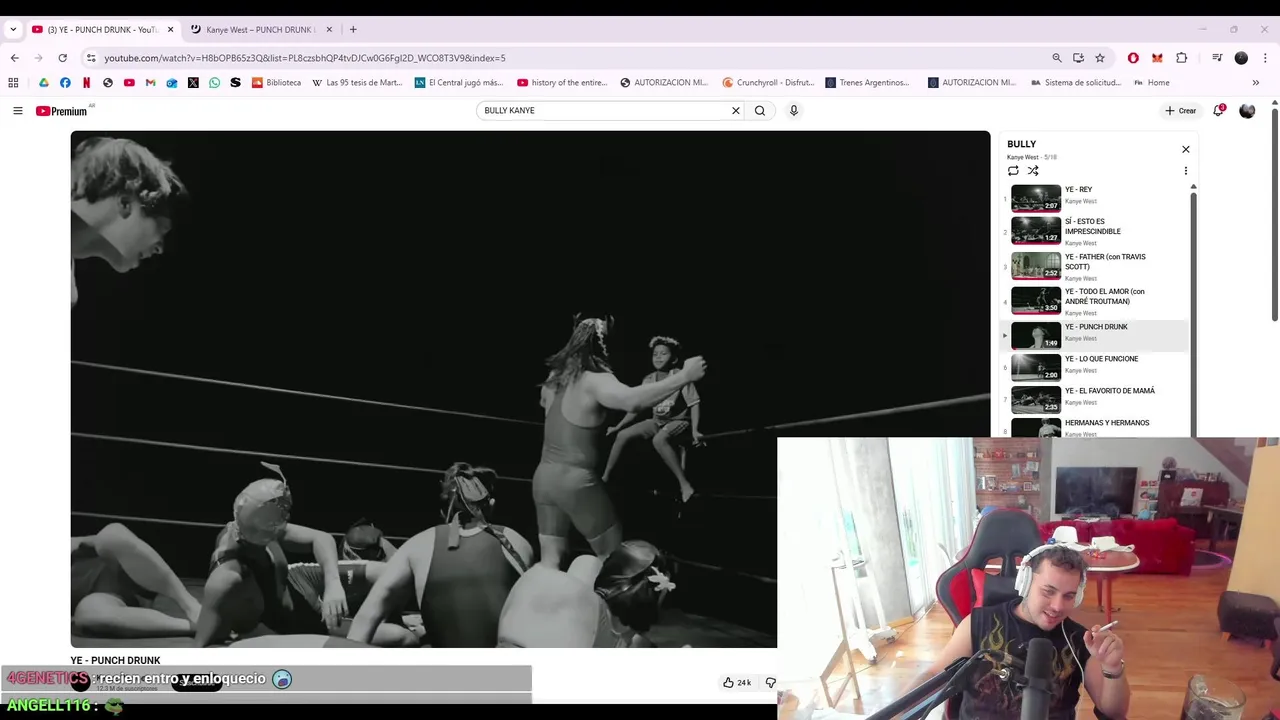Screen dimensions: 1280x720
Task: Open the MetaMask fox extension
Action: click(1157, 58)
